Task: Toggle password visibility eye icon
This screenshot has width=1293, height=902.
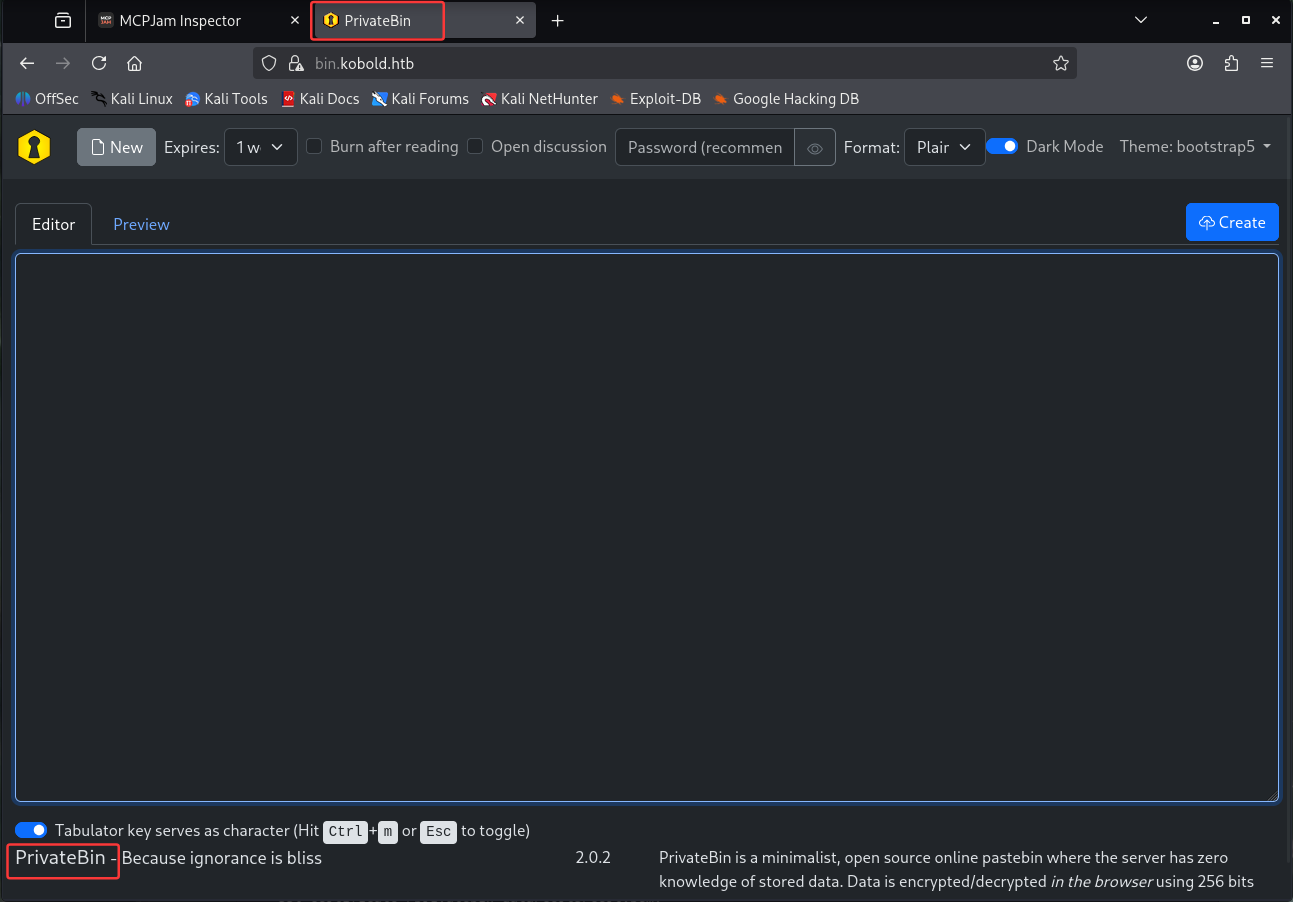Action: 815,148
